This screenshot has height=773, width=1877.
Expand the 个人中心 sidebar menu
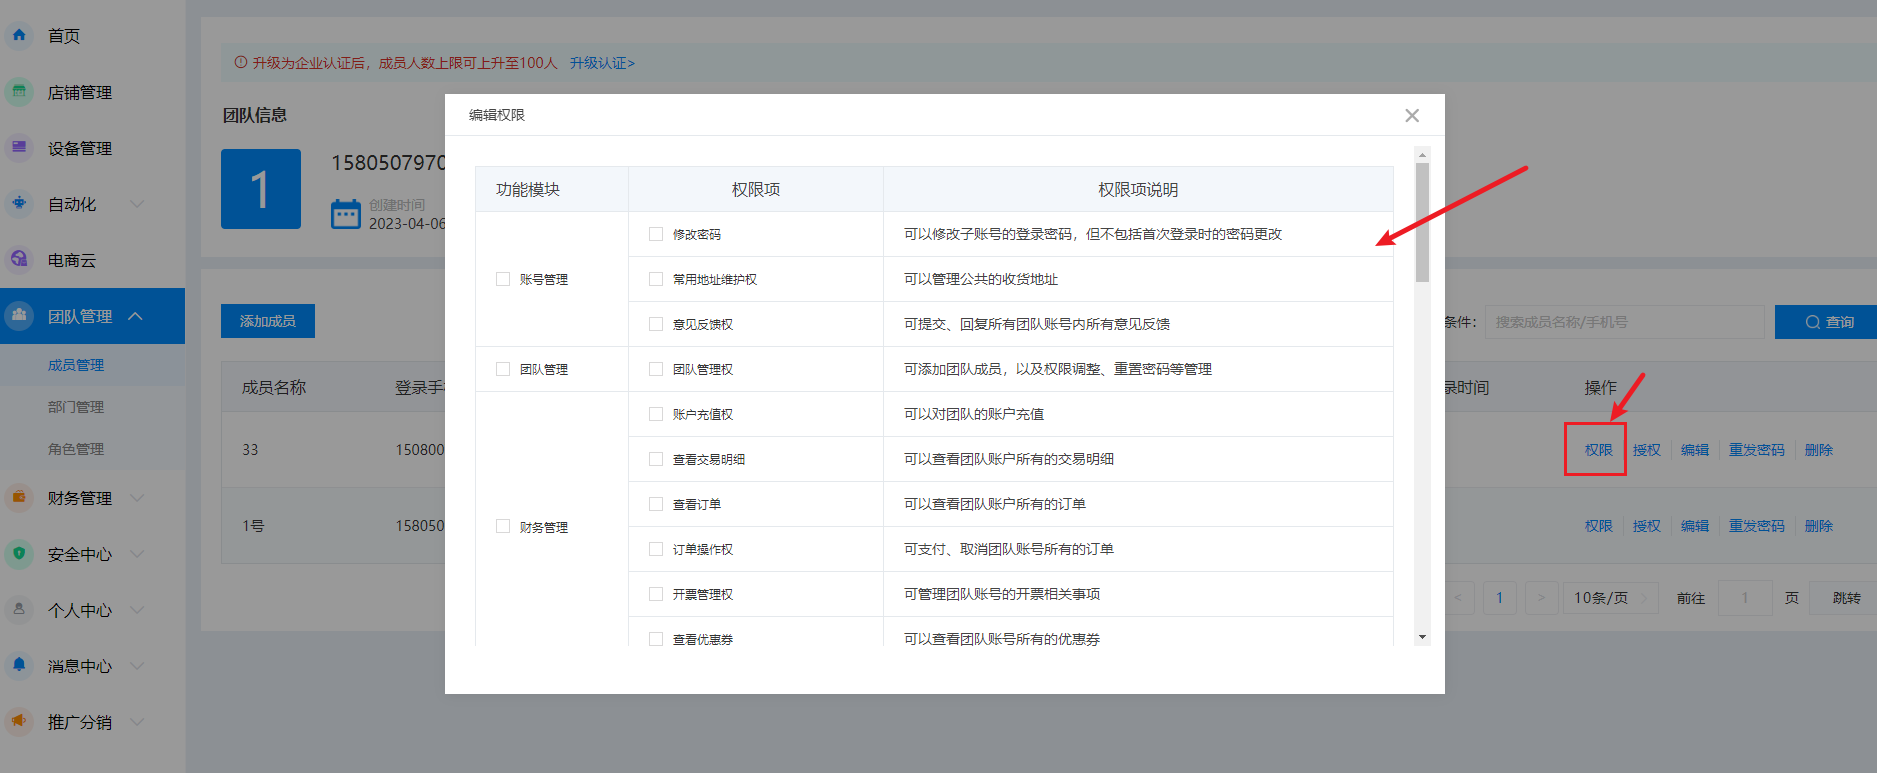tap(137, 610)
